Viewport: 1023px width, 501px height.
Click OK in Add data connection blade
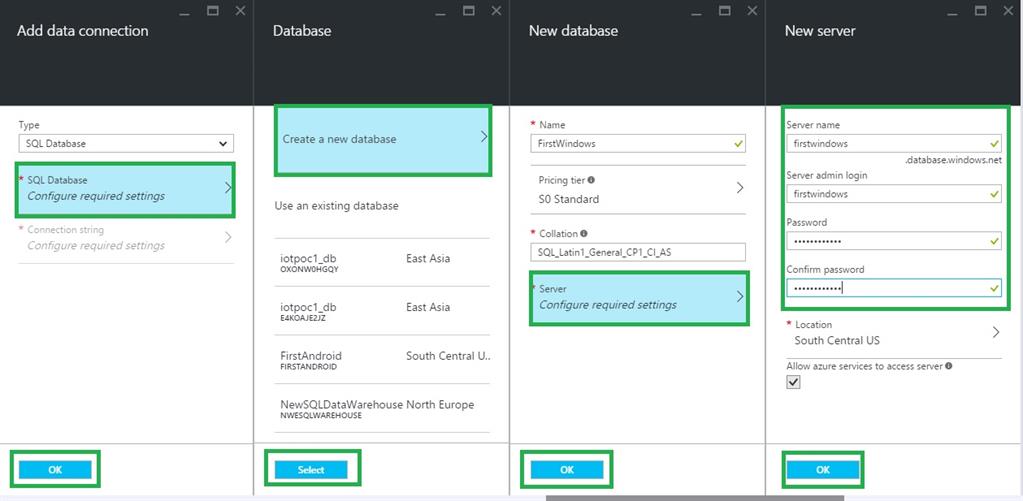point(55,469)
